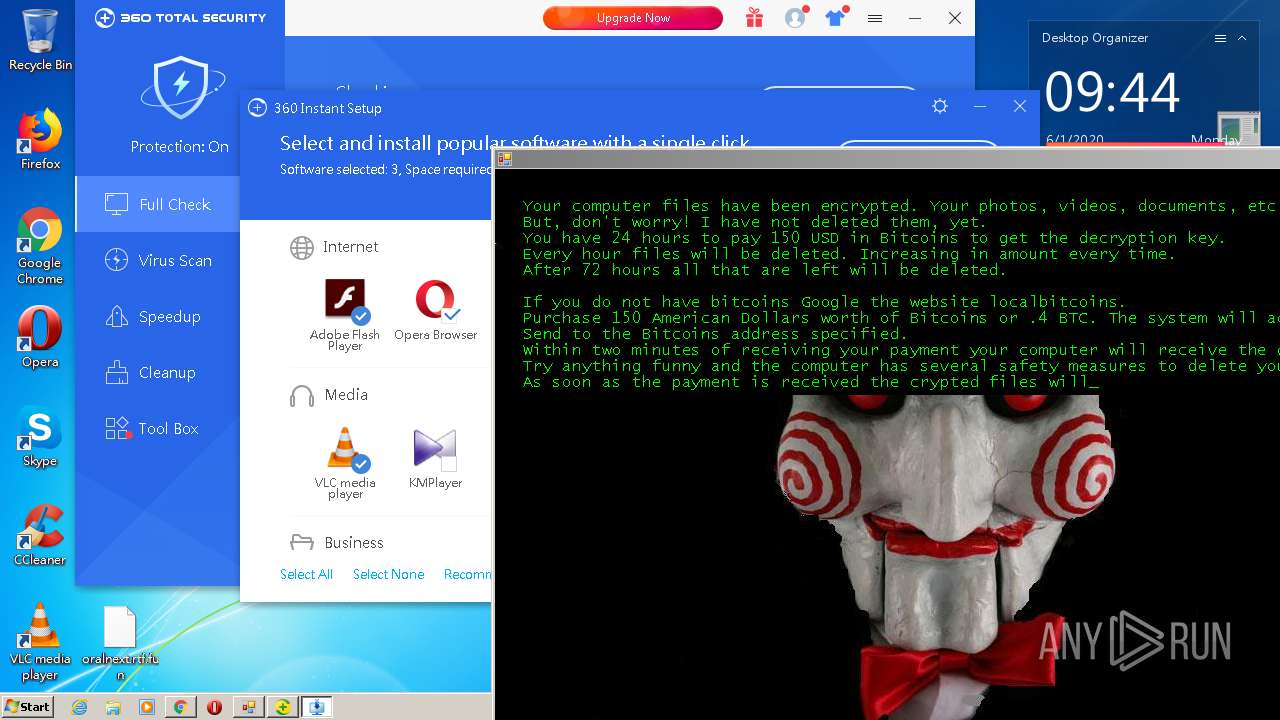Screen dimensions: 1280x720
Task: Open VLC media player desktop shortcut
Action: (x=40, y=642)
